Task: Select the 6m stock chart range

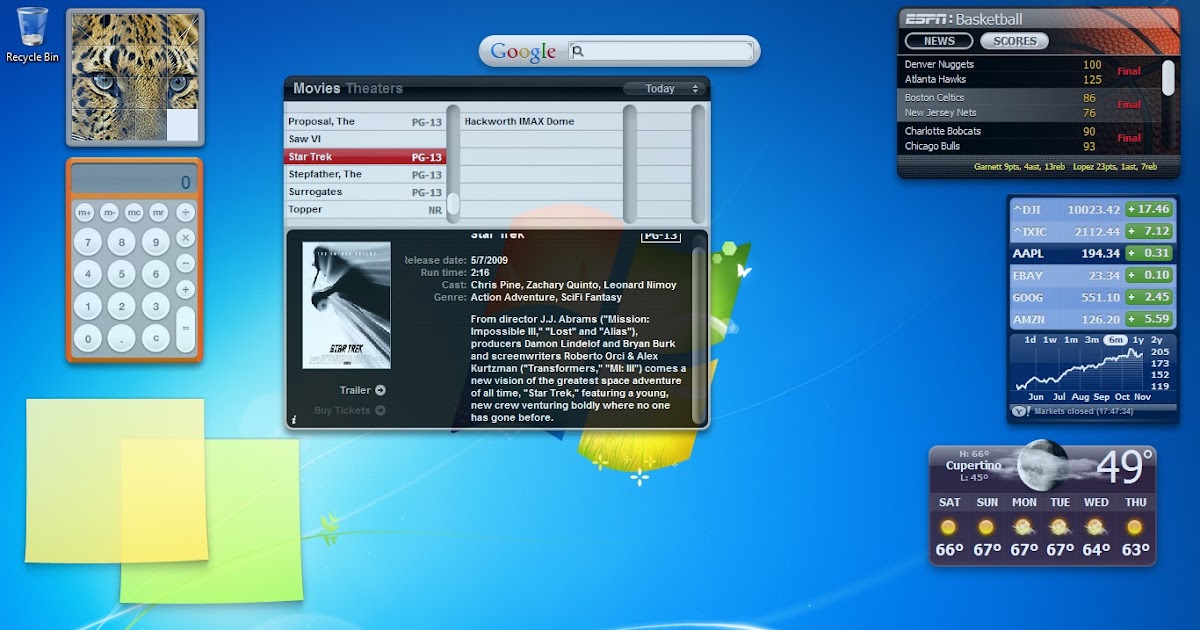Action: [1115, 340]
